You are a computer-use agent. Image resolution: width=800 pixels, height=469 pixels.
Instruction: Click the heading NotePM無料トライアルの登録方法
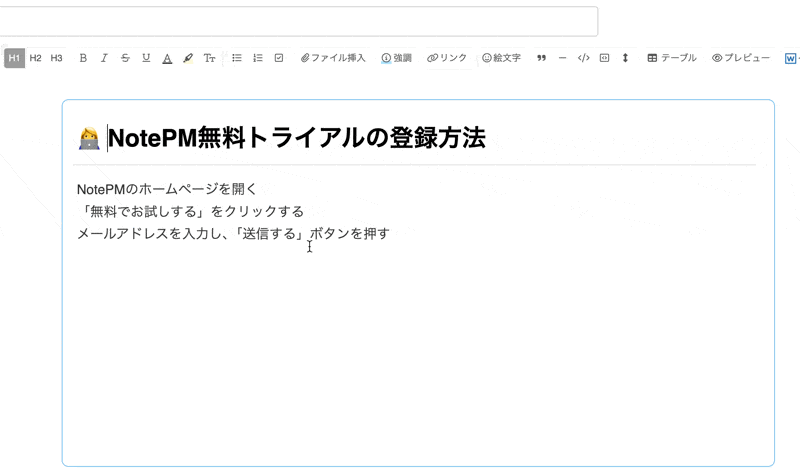click(296, 138)
